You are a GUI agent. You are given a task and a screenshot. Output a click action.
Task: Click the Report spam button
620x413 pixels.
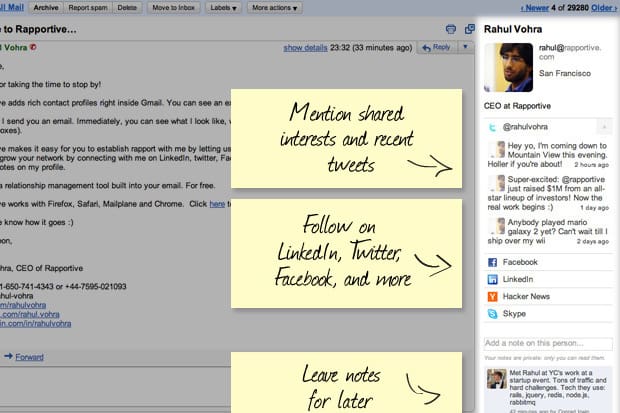point(87,7)
